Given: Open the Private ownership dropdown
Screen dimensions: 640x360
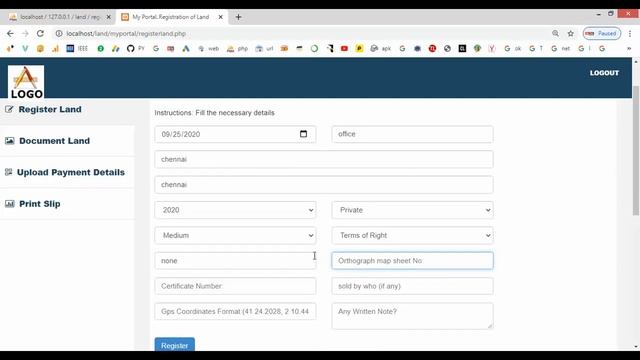Looking at the screenshot, I should [412, 210].
